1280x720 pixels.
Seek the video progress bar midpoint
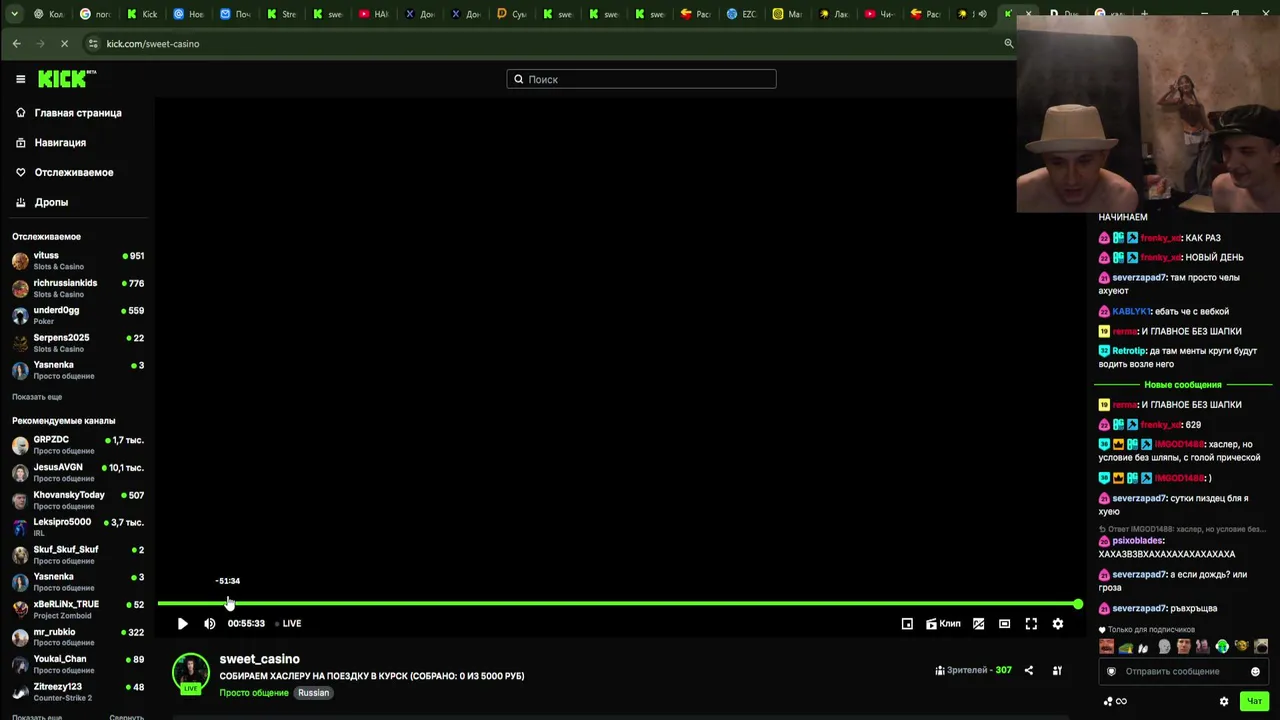pos(617,604)
